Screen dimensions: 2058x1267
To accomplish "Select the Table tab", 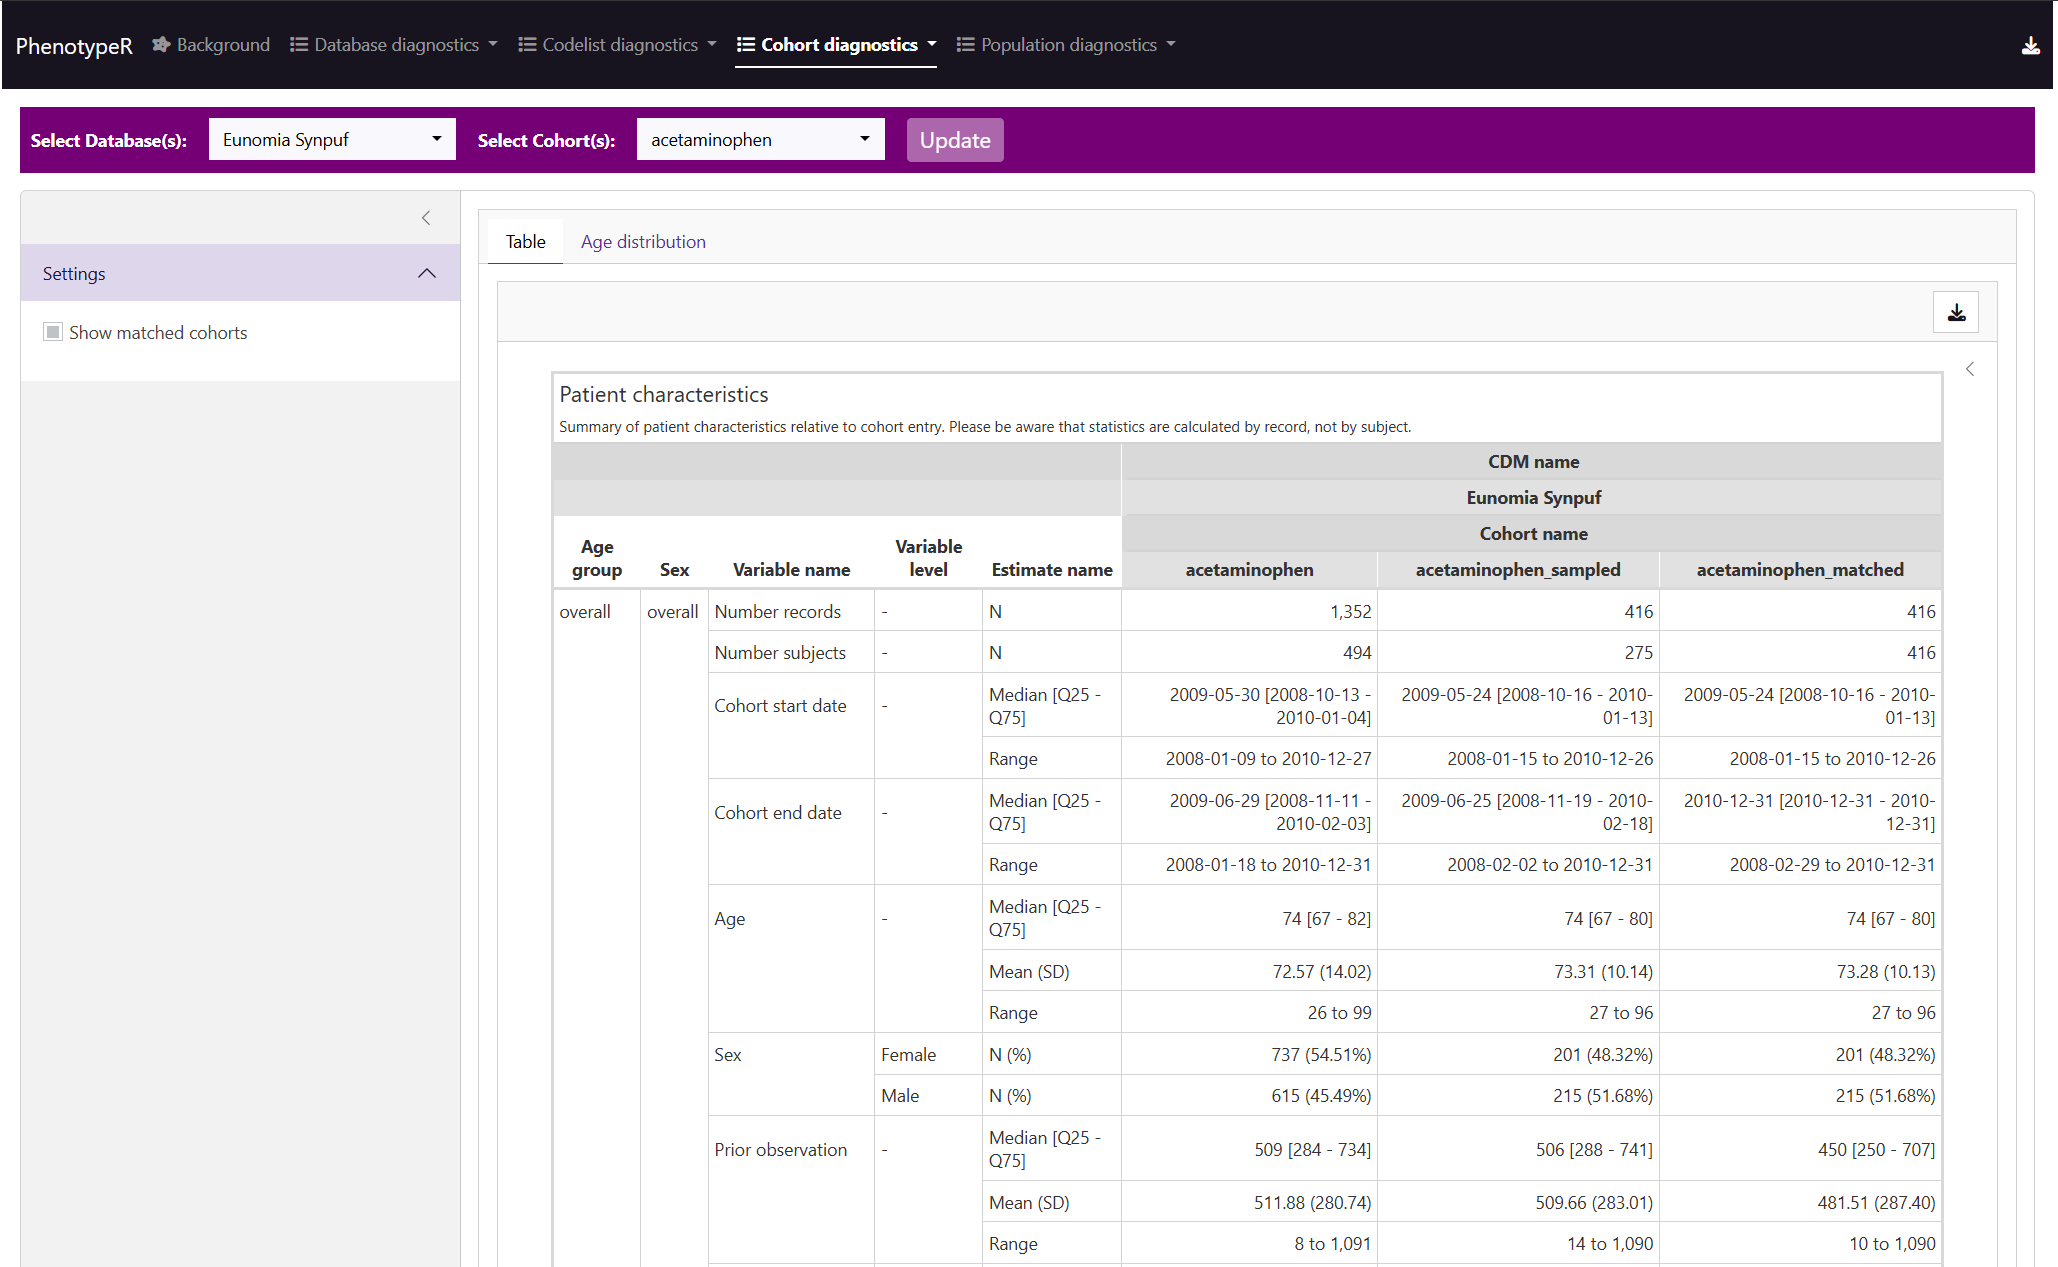I will (x=525, y=242).
